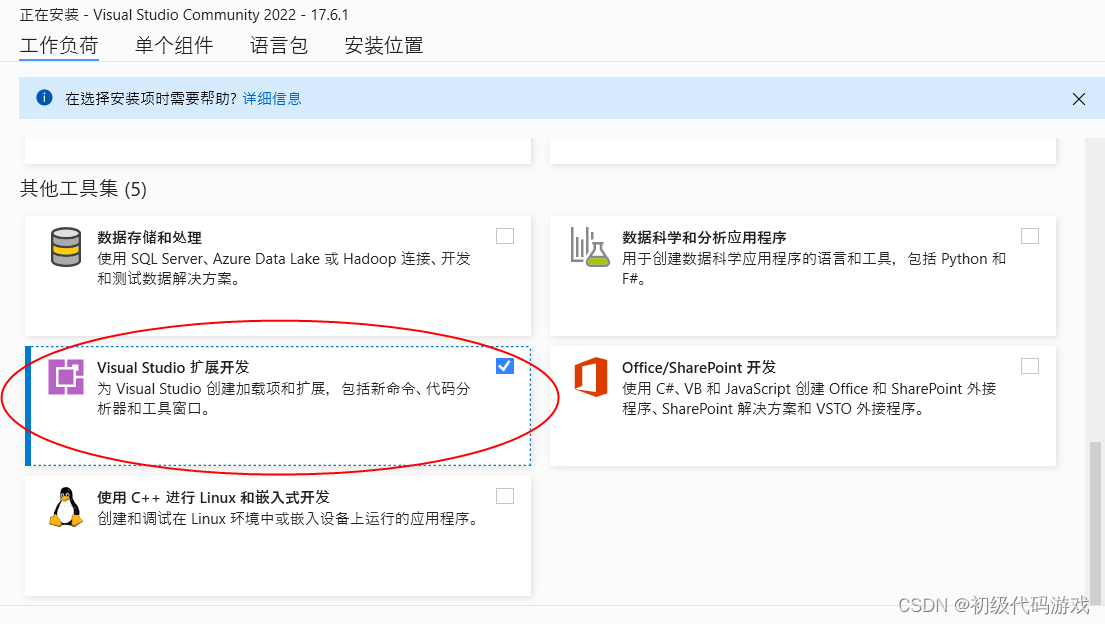Close the help information banner
This screenshot has height=624, width=1105.
1078,99
